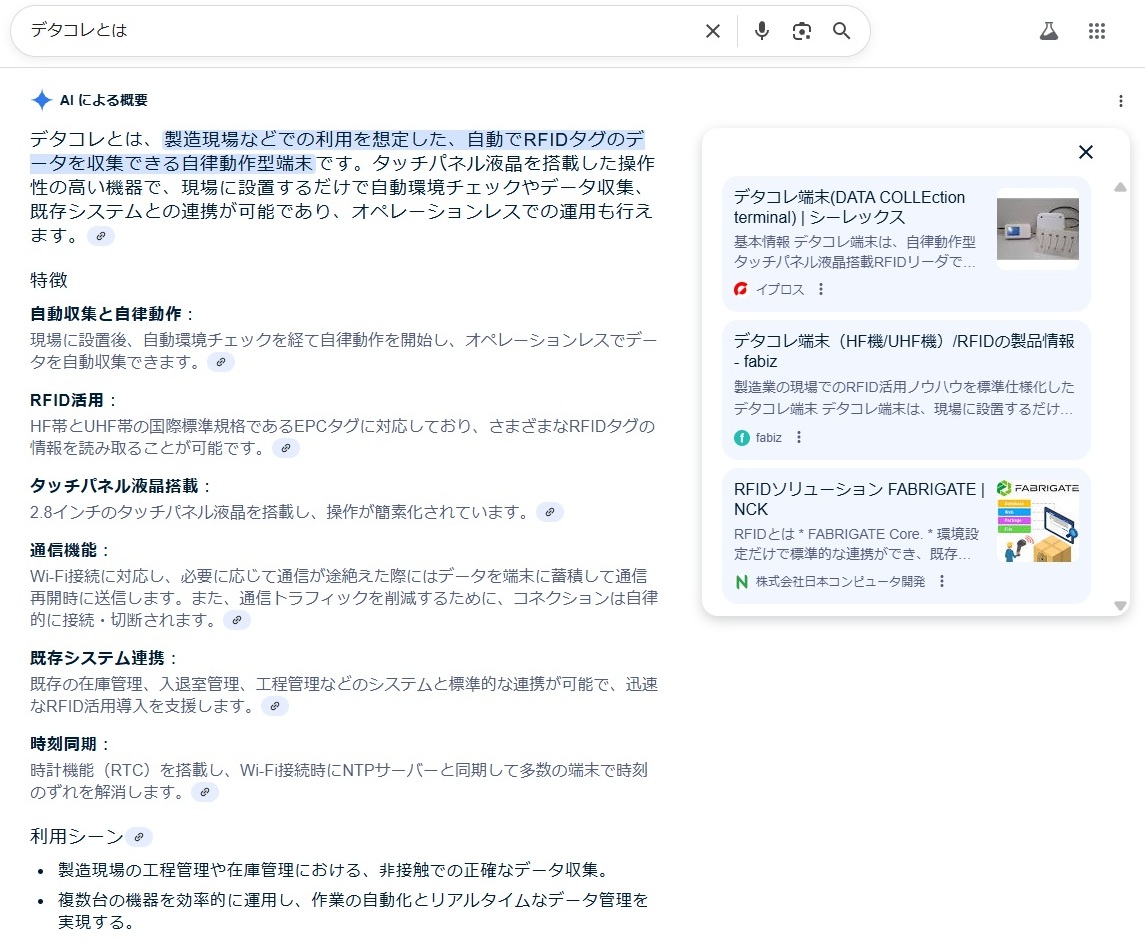Open source link after 通信機能 description

coord(237,620)
